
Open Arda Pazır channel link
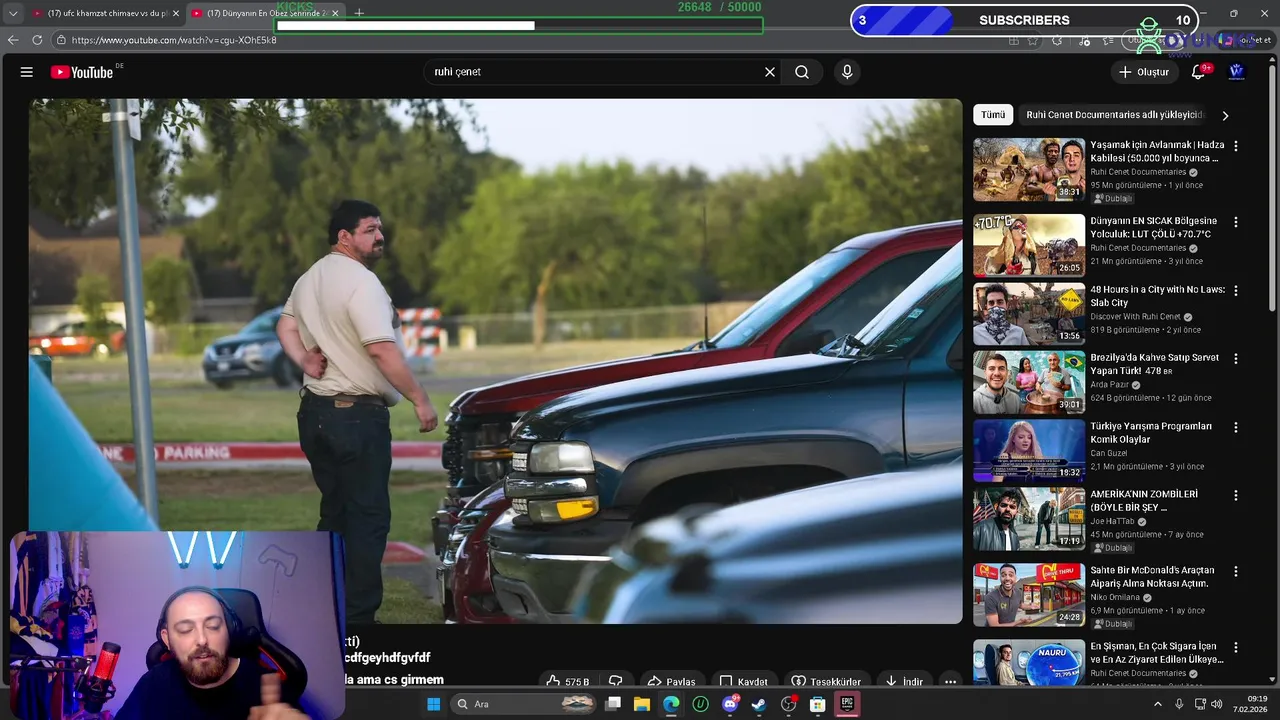pos(1110,384)
